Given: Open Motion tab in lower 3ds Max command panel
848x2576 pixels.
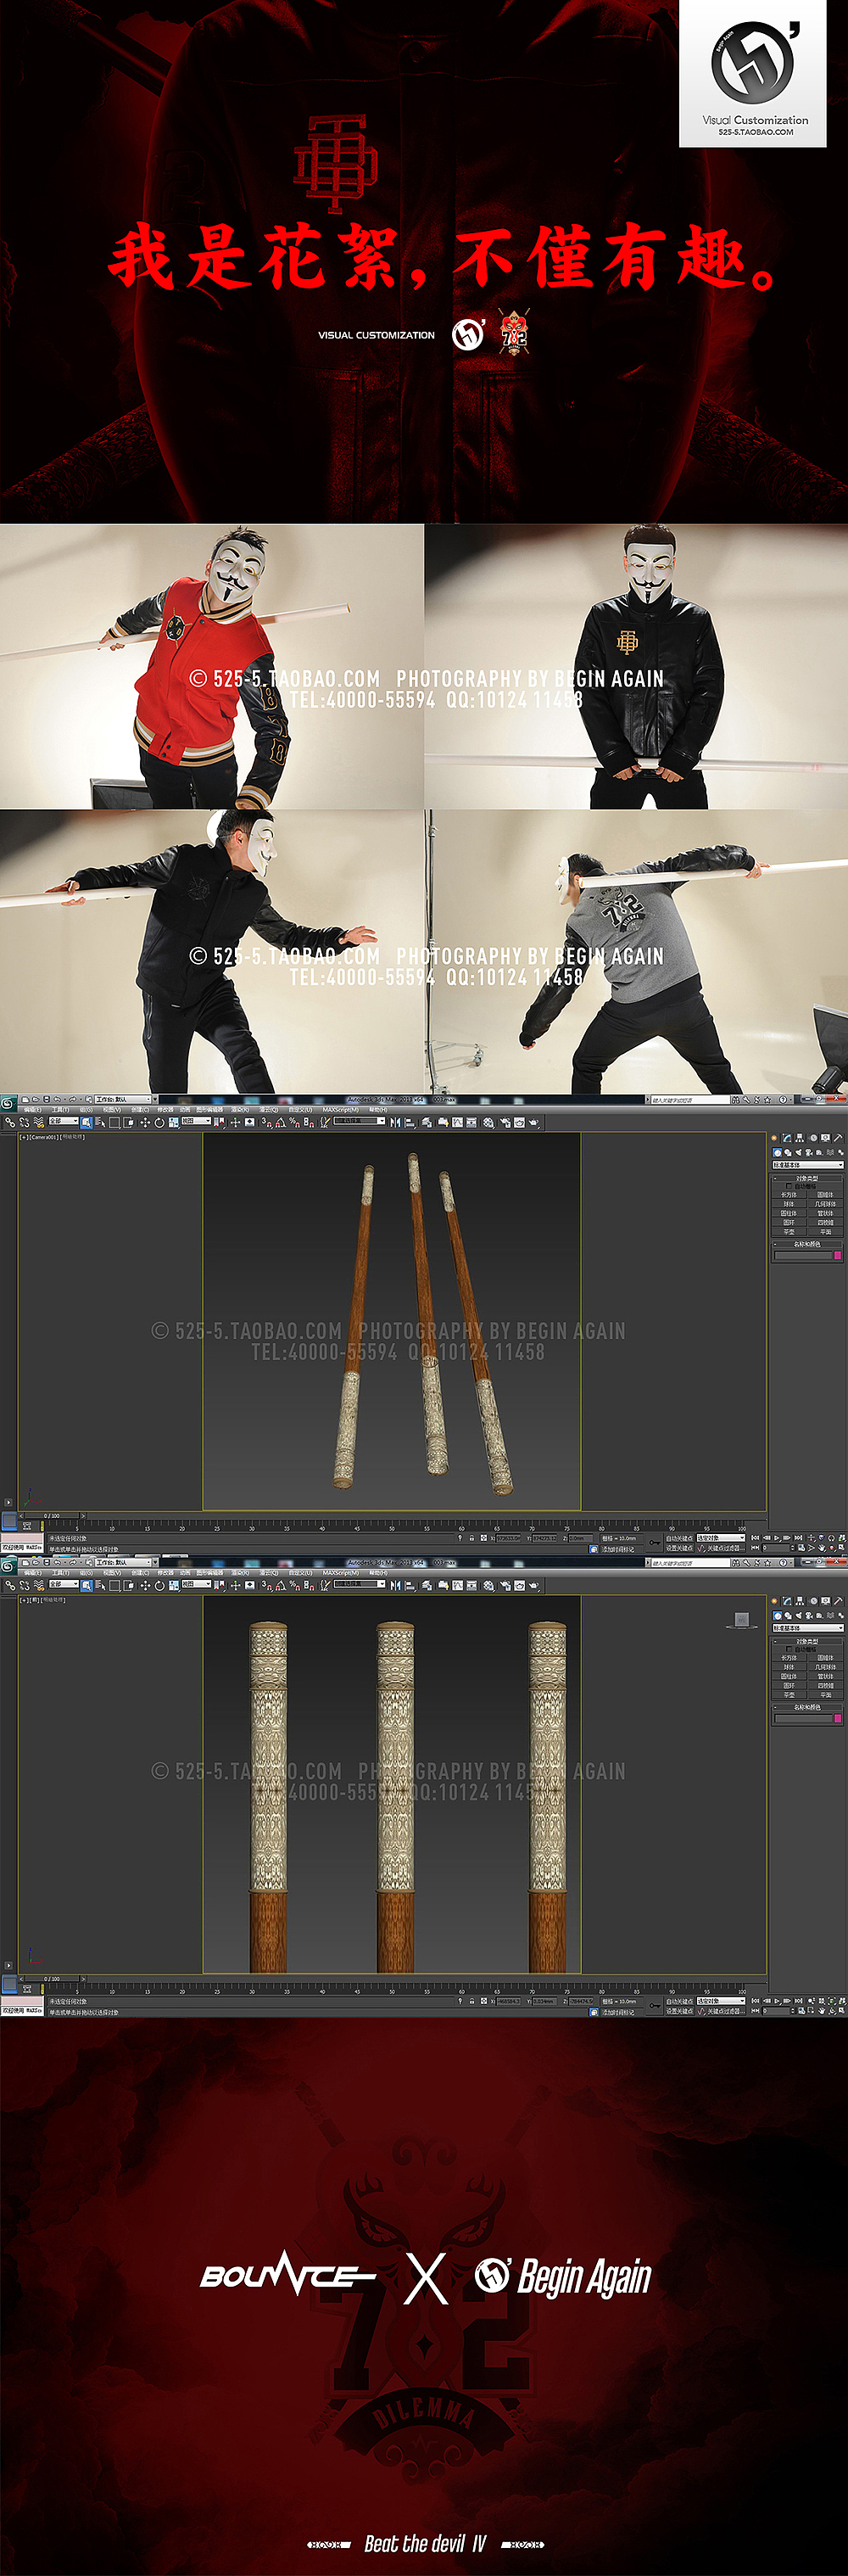Looking at the screenshot, I should tap(813, 1601).
